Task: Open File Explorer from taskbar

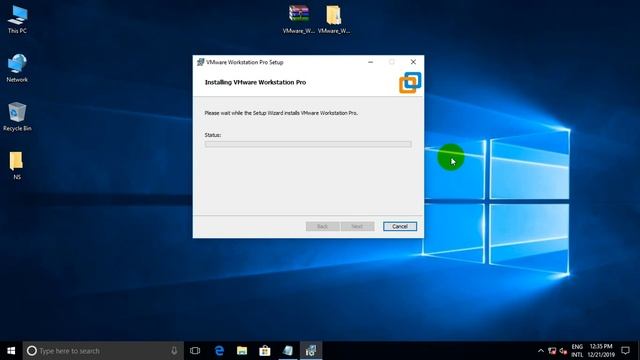Action: point(242,351)
